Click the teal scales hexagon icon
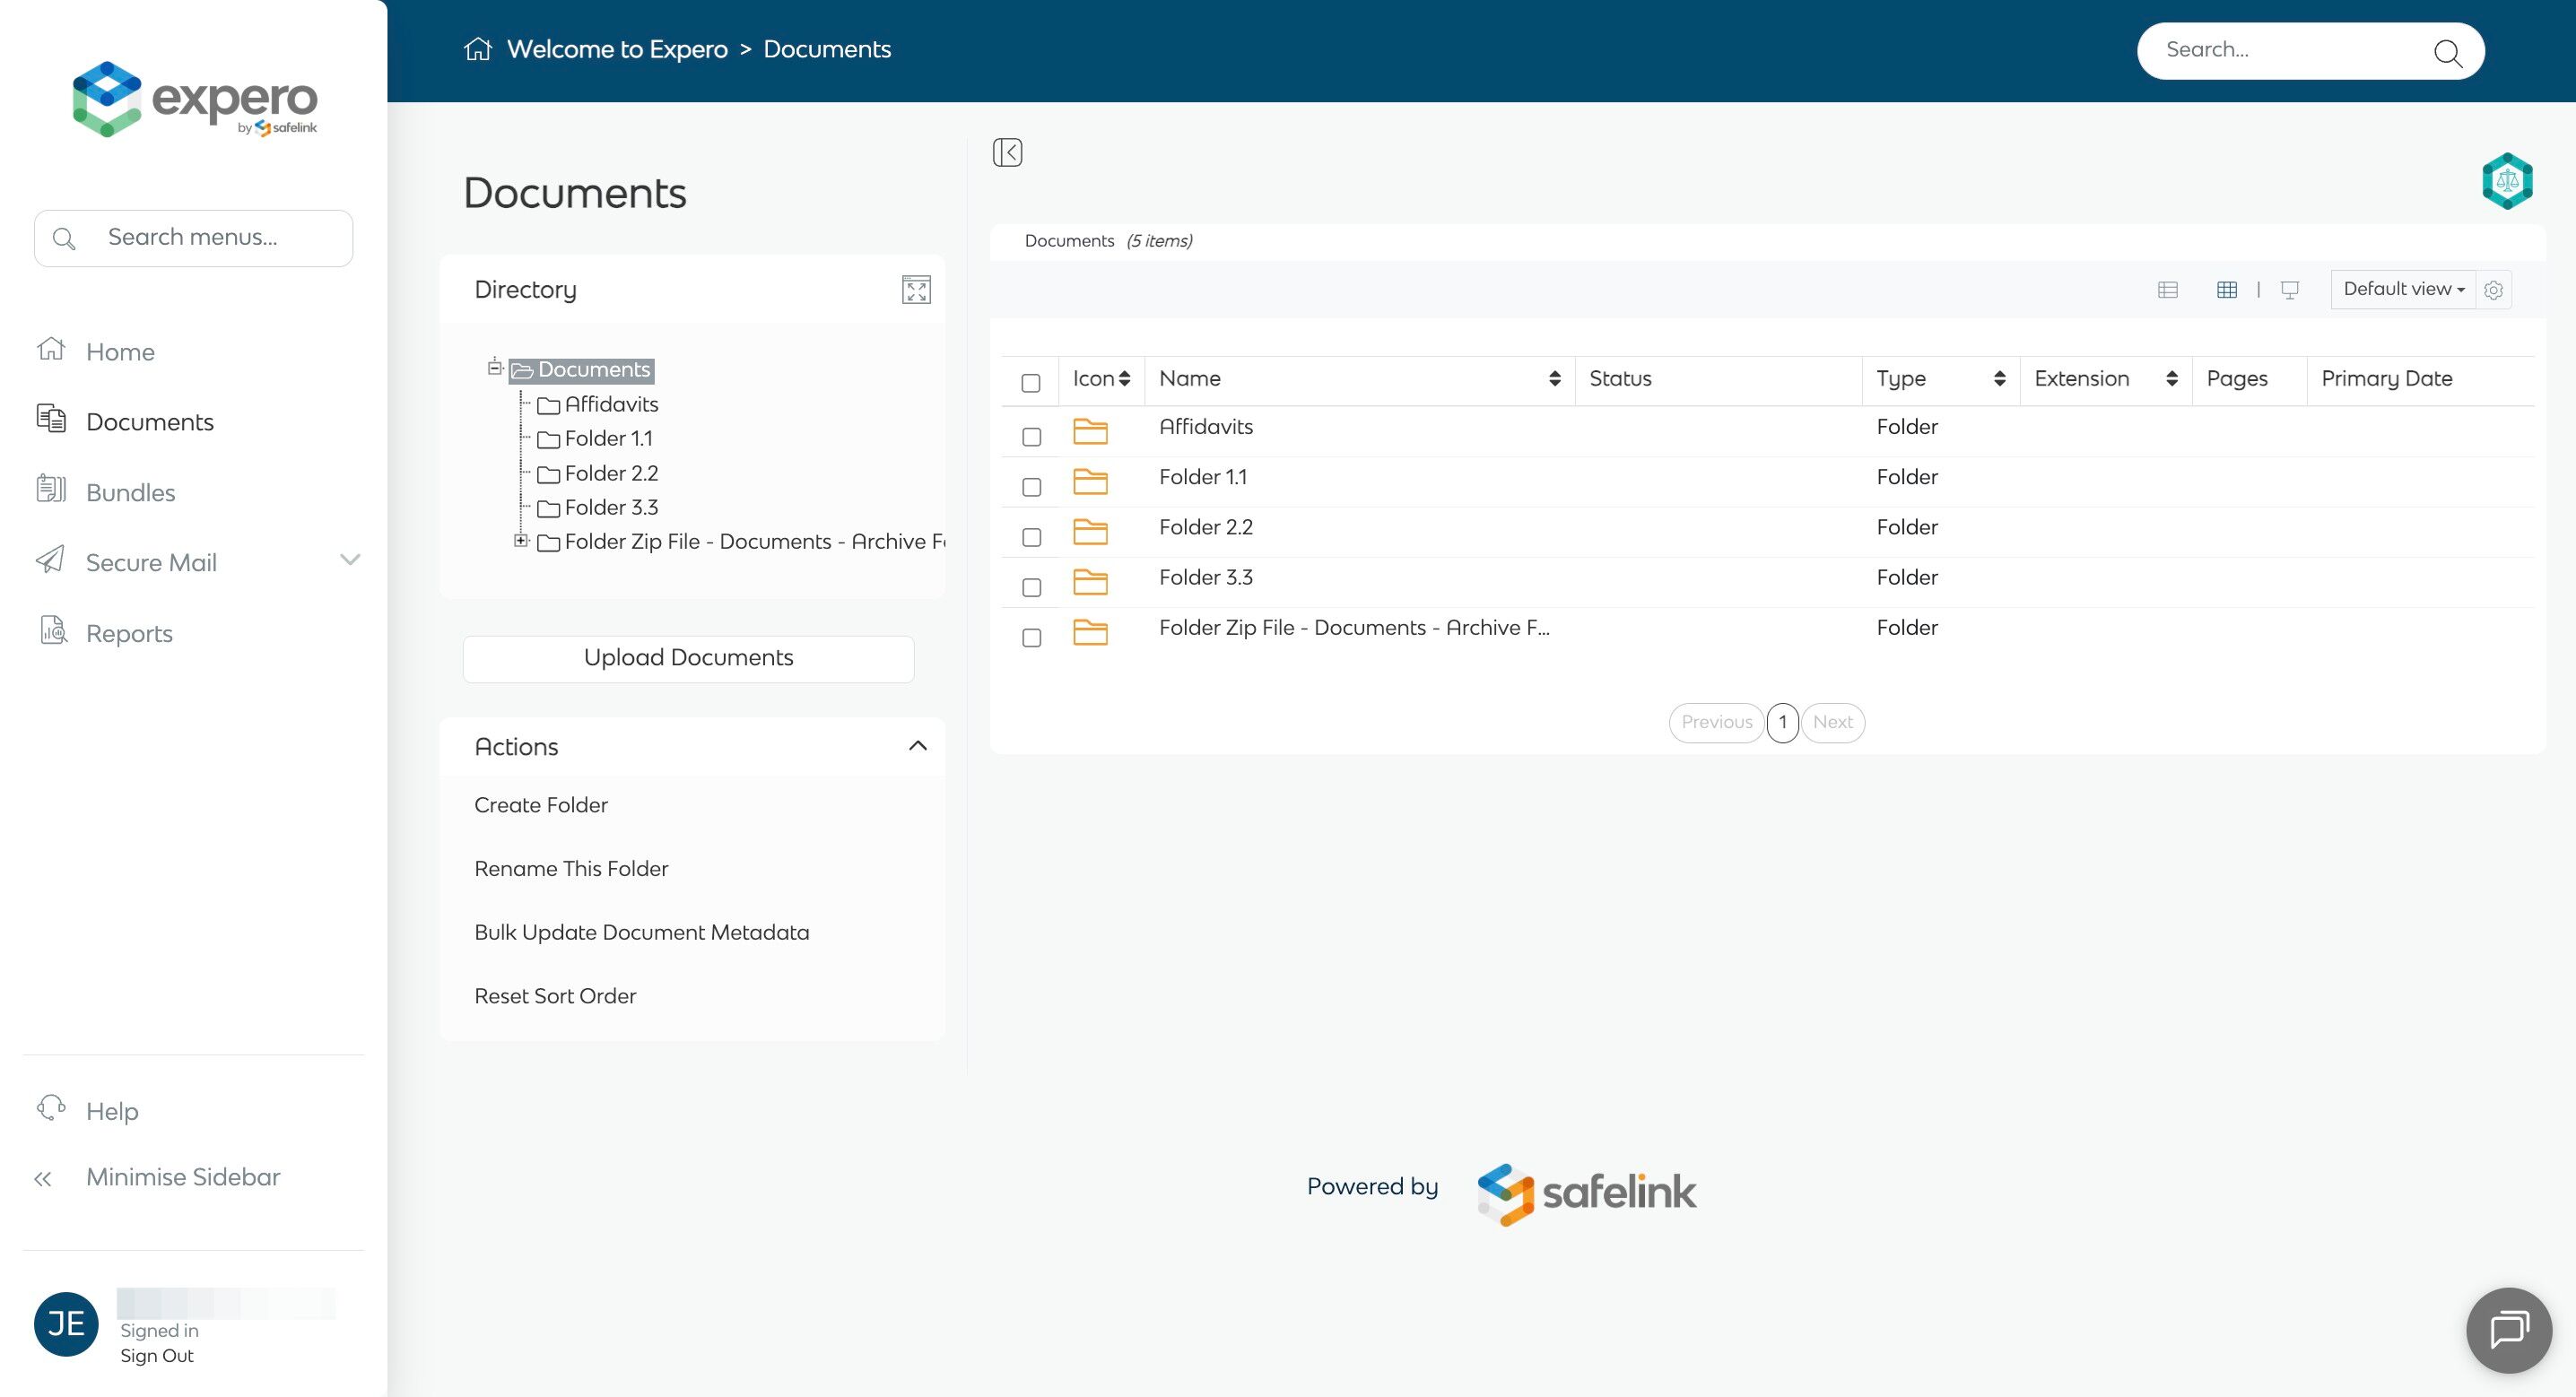 (x=2507, y=181)
